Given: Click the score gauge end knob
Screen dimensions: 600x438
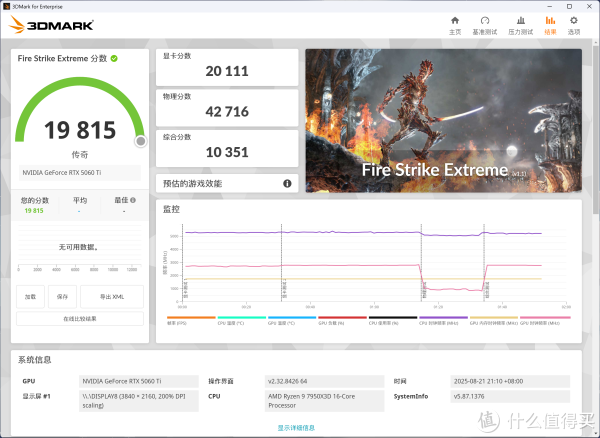Looking at the screenshot, I should pyautogui.click(x=141, y=141).
